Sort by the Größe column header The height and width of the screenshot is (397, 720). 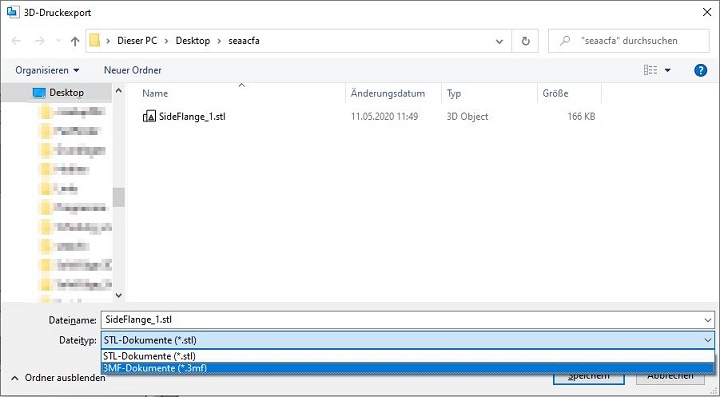coord(555,93)
